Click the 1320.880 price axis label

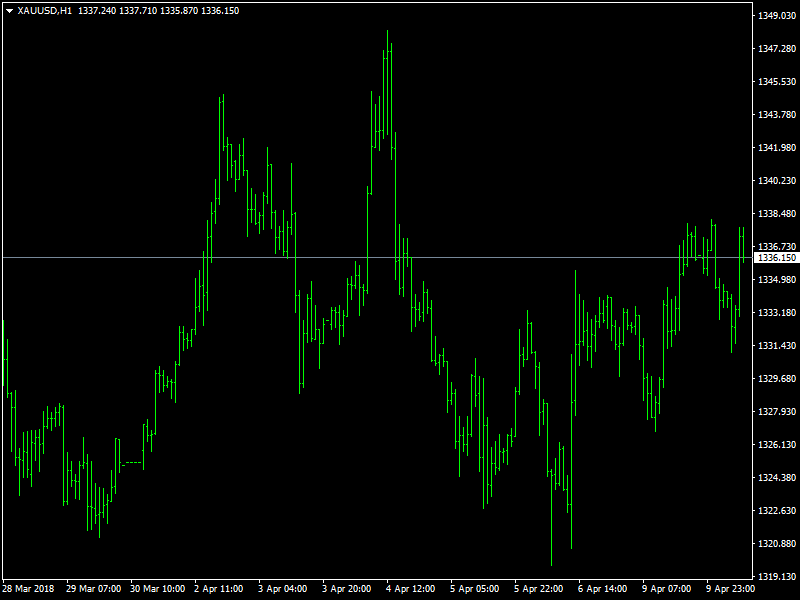point(777,544)
